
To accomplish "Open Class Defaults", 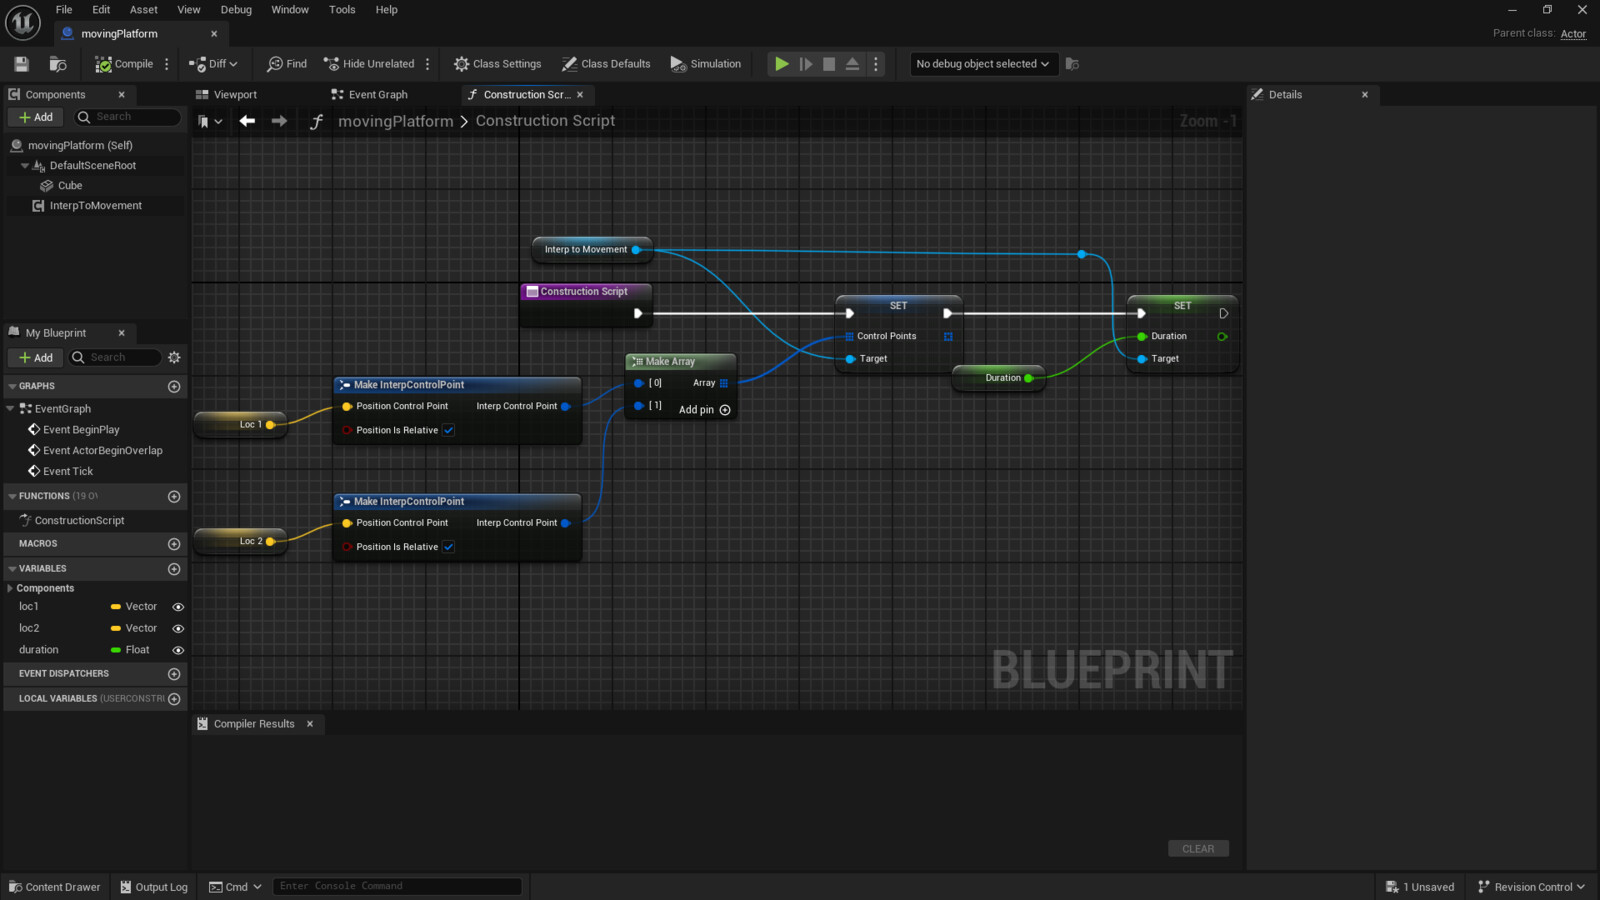I will coord(606,64).
